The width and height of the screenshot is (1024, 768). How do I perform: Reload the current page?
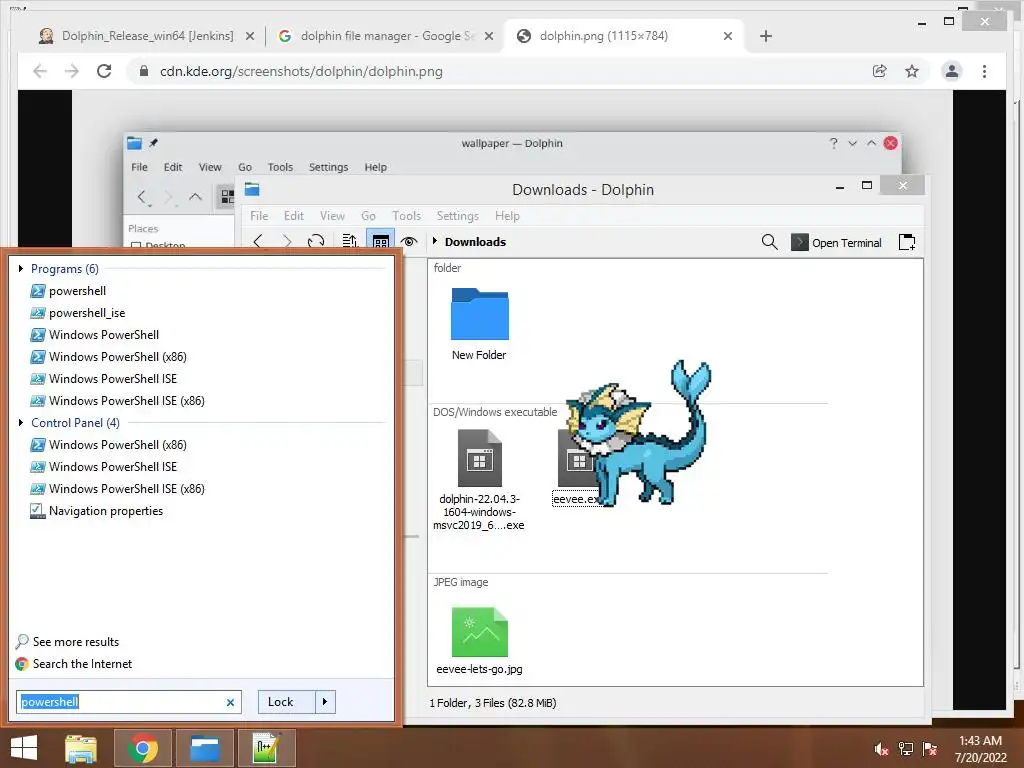(104, 71)
